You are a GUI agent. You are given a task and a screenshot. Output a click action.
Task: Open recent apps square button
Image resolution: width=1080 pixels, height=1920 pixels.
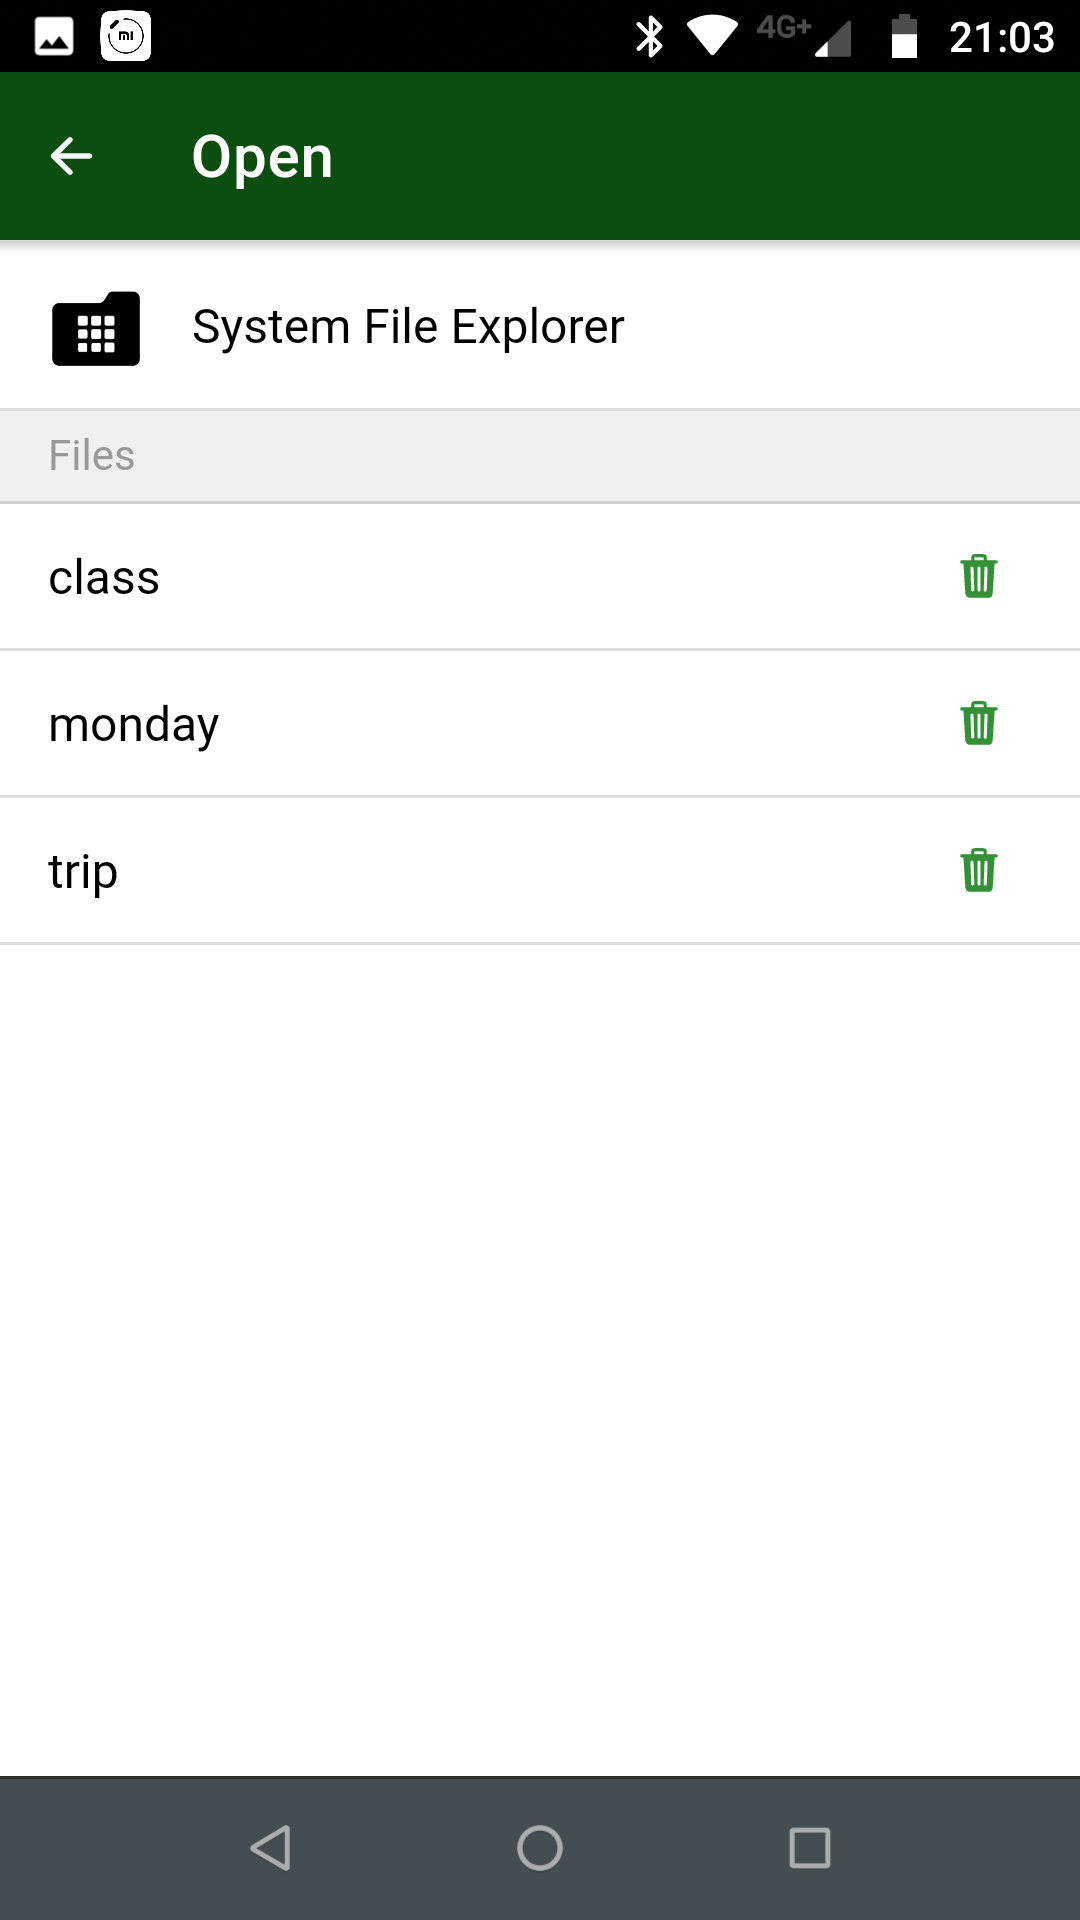pyautogui.click(x=809, y=1847)
